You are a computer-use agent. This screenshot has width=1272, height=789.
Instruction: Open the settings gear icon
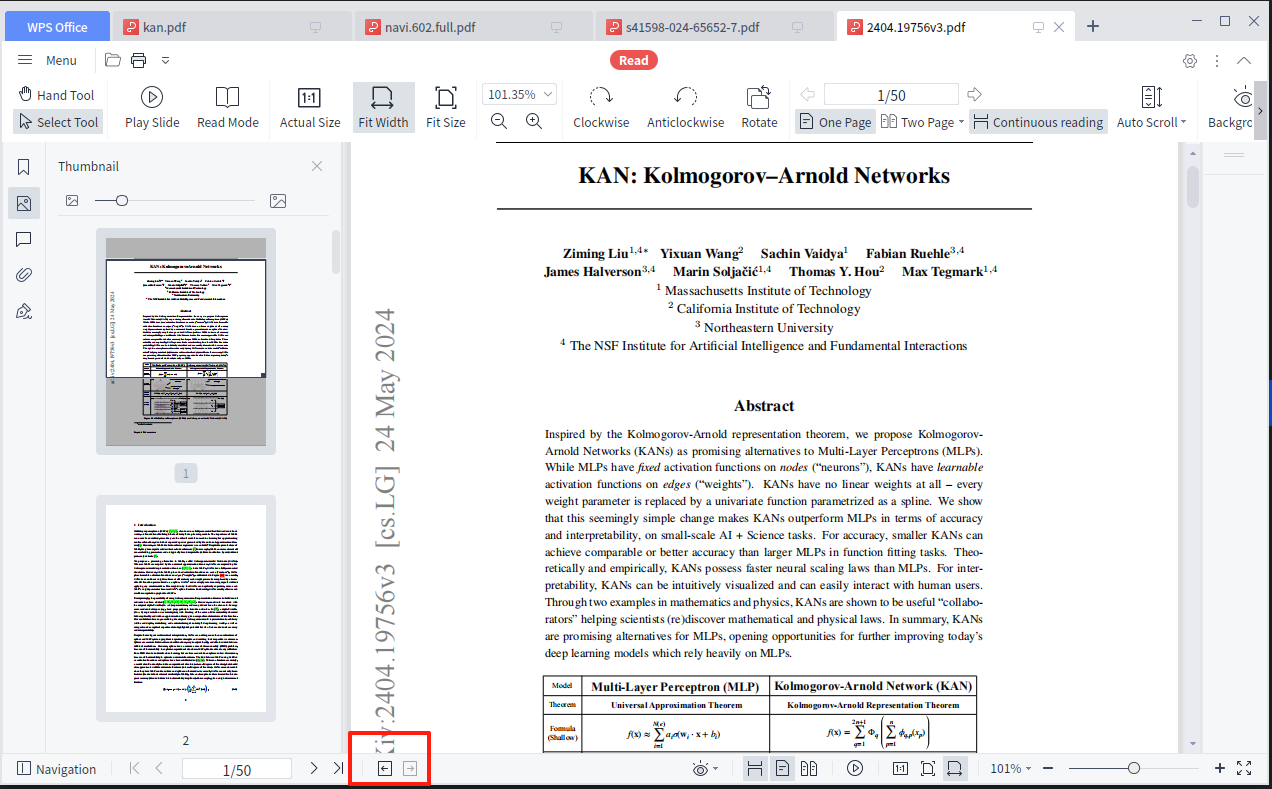tap(1190, 60)
